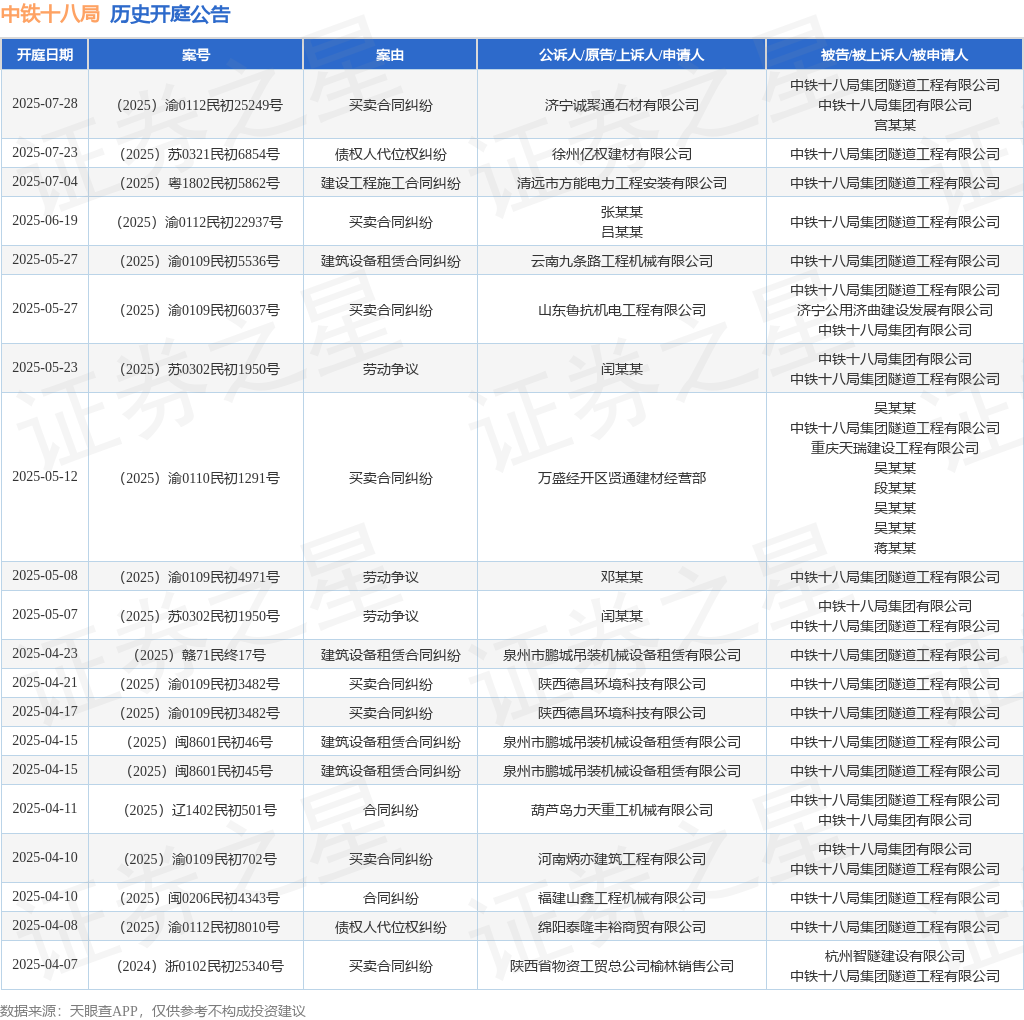Click defendant 重庆天瑞建设工程有限公司

click(894, 448)
